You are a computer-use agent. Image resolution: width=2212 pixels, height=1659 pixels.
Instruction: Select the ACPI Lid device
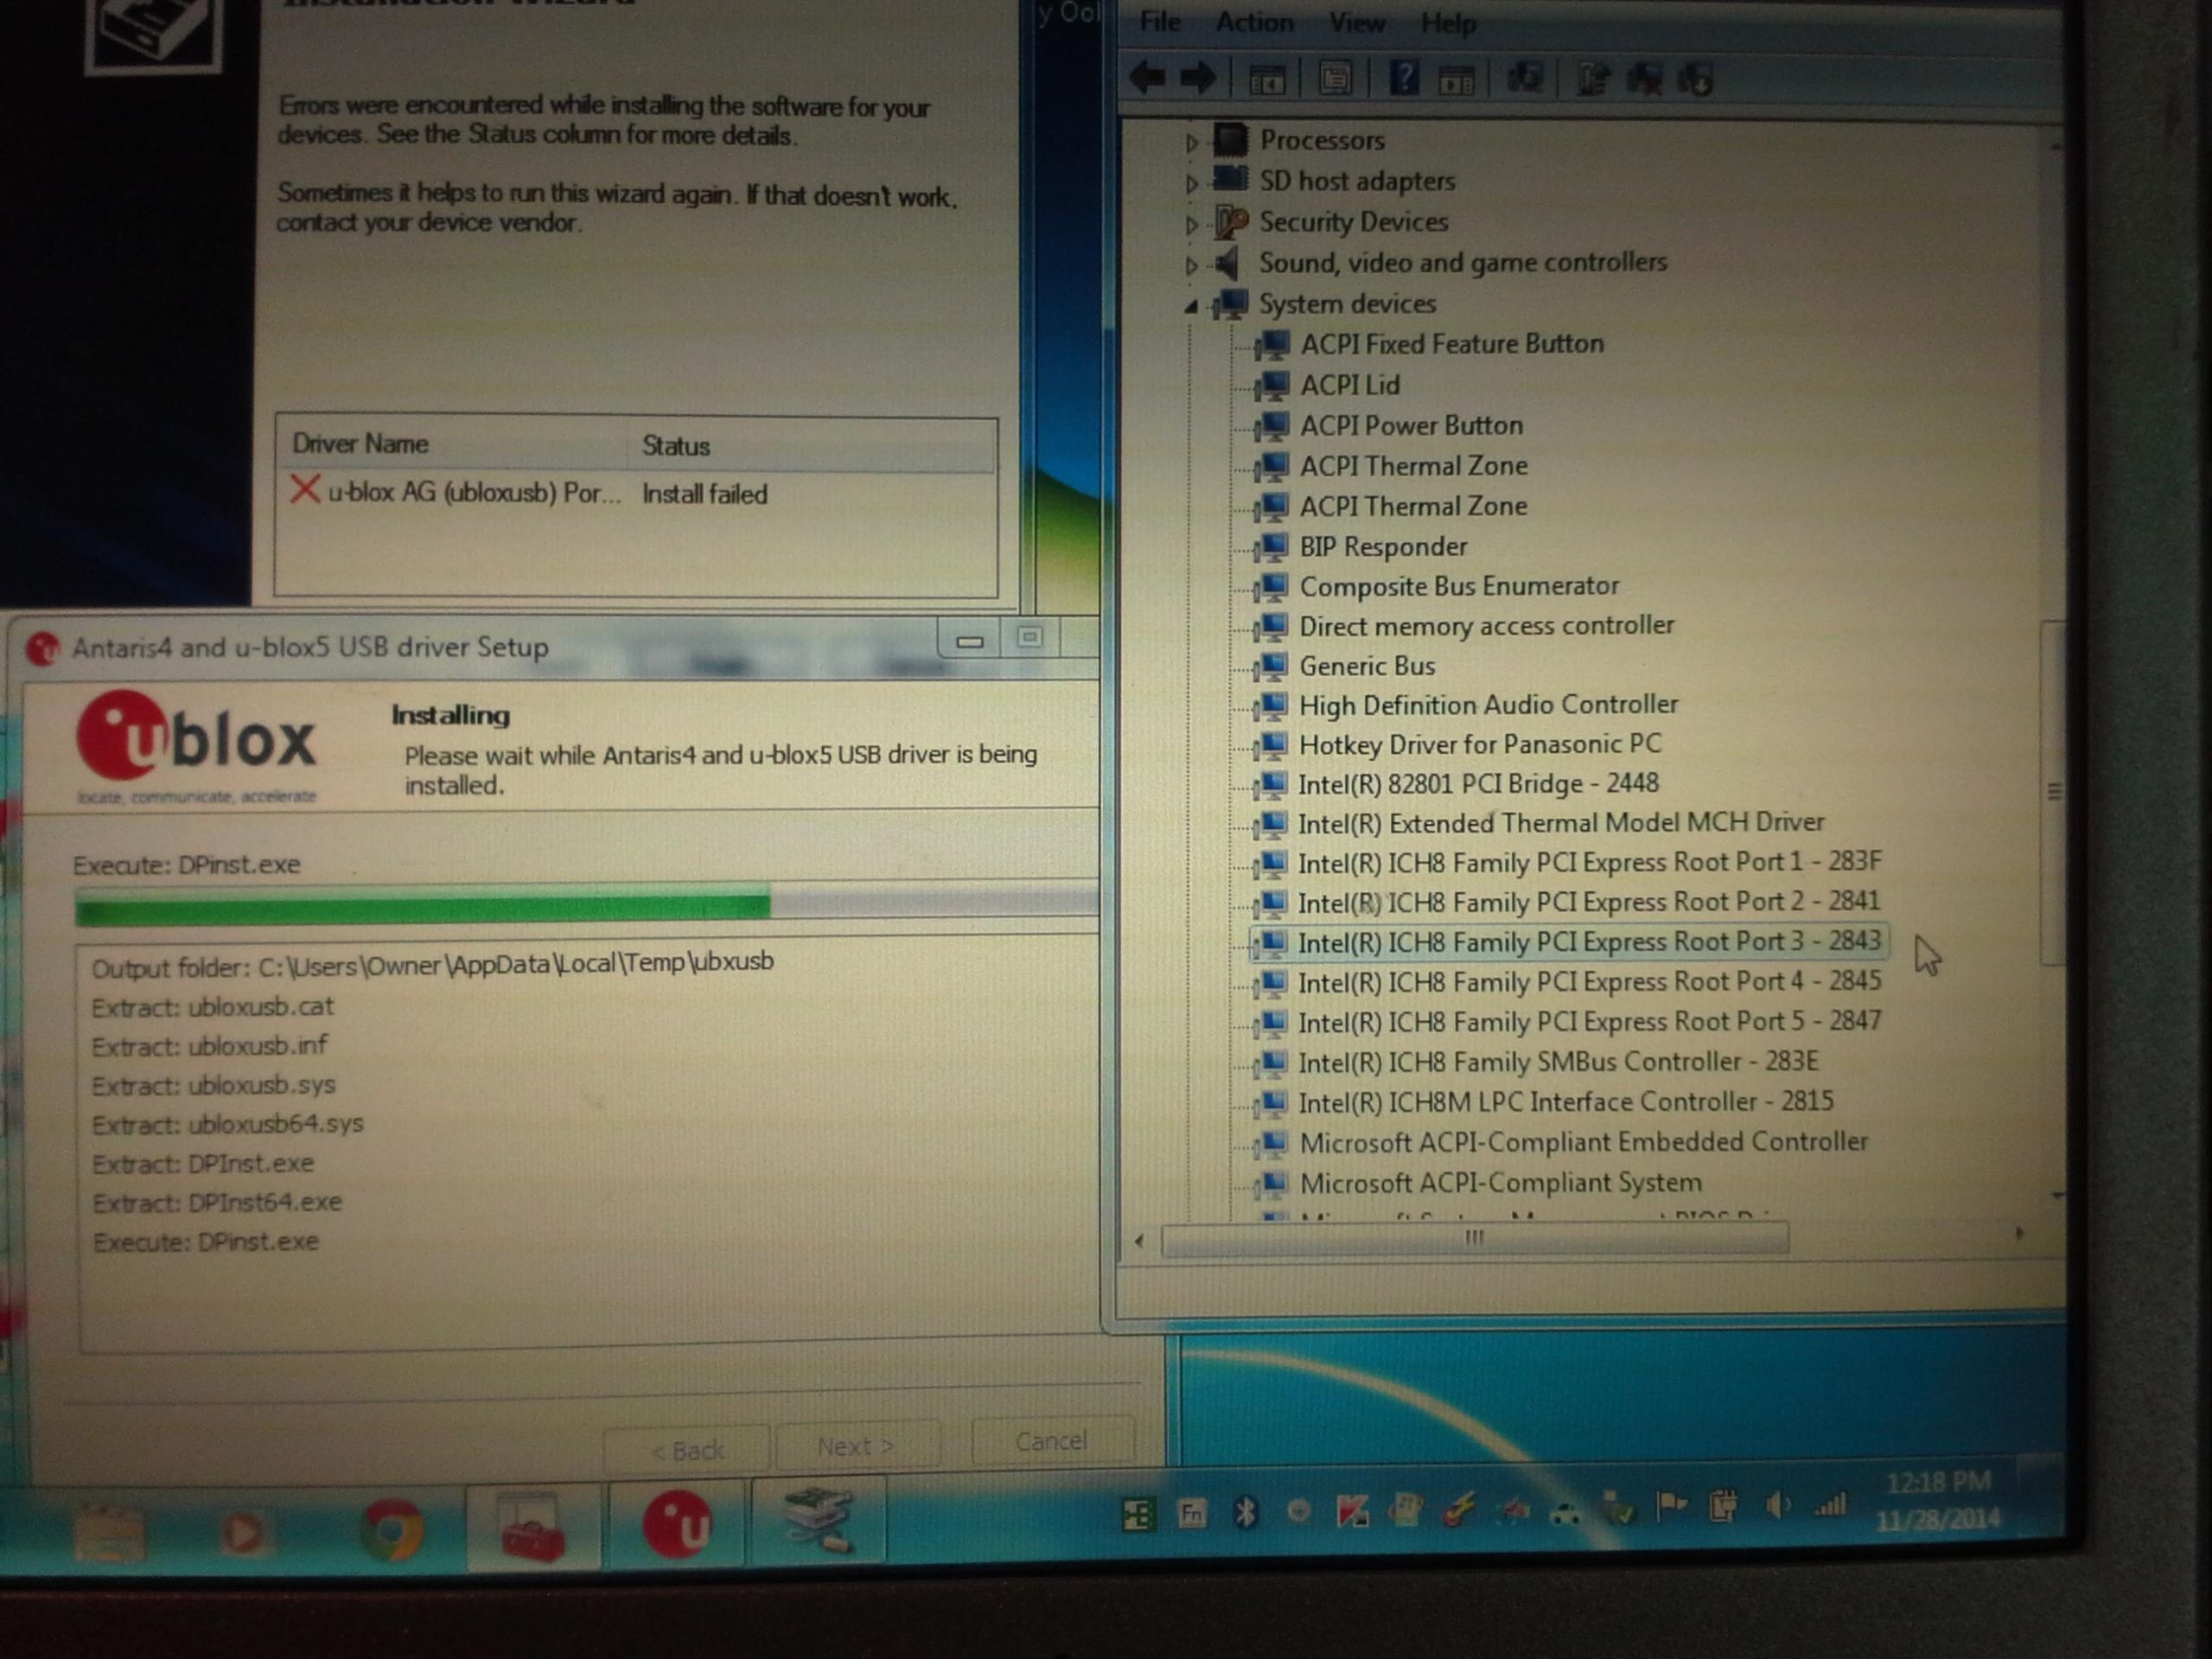(x=1349, y=385)
